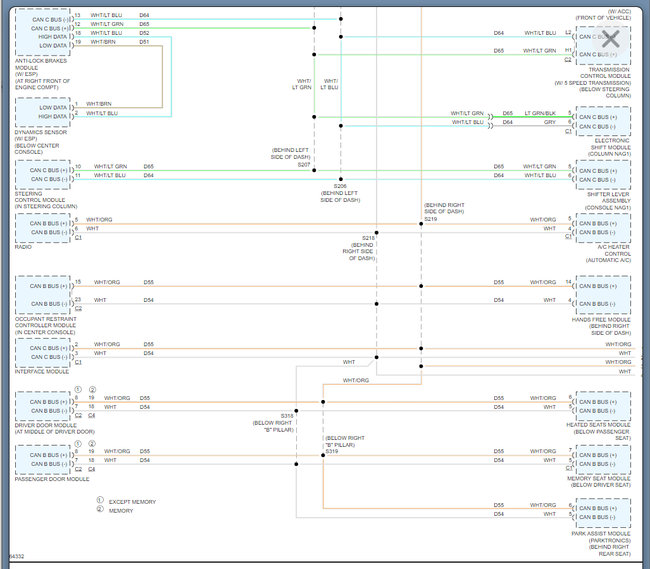Click the DYNAMICS SENSOR label
This screenshot has width=650, height=569.
point(41,132)
